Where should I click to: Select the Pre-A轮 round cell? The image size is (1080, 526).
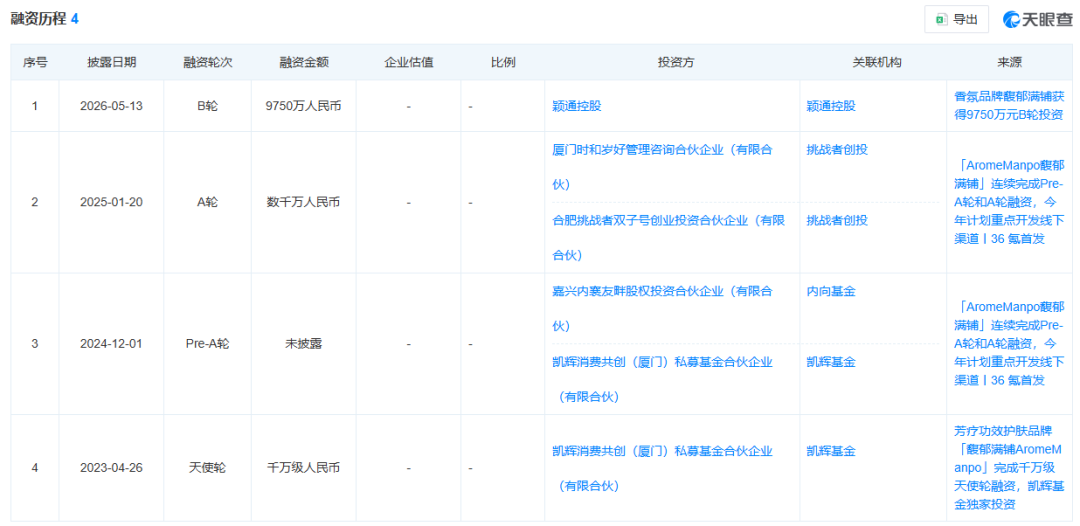click(207, 344)
